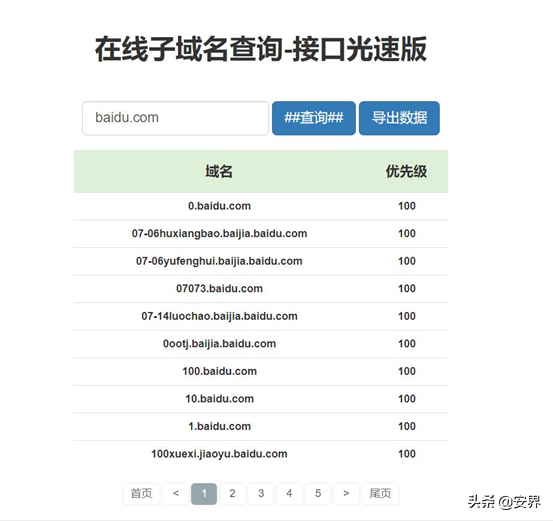The width and height of the screenshot is (553, 521).
Task: Select 07-06huxiangbao.baijia.baidu.com domain cell
Action: [x=219, y=234]
